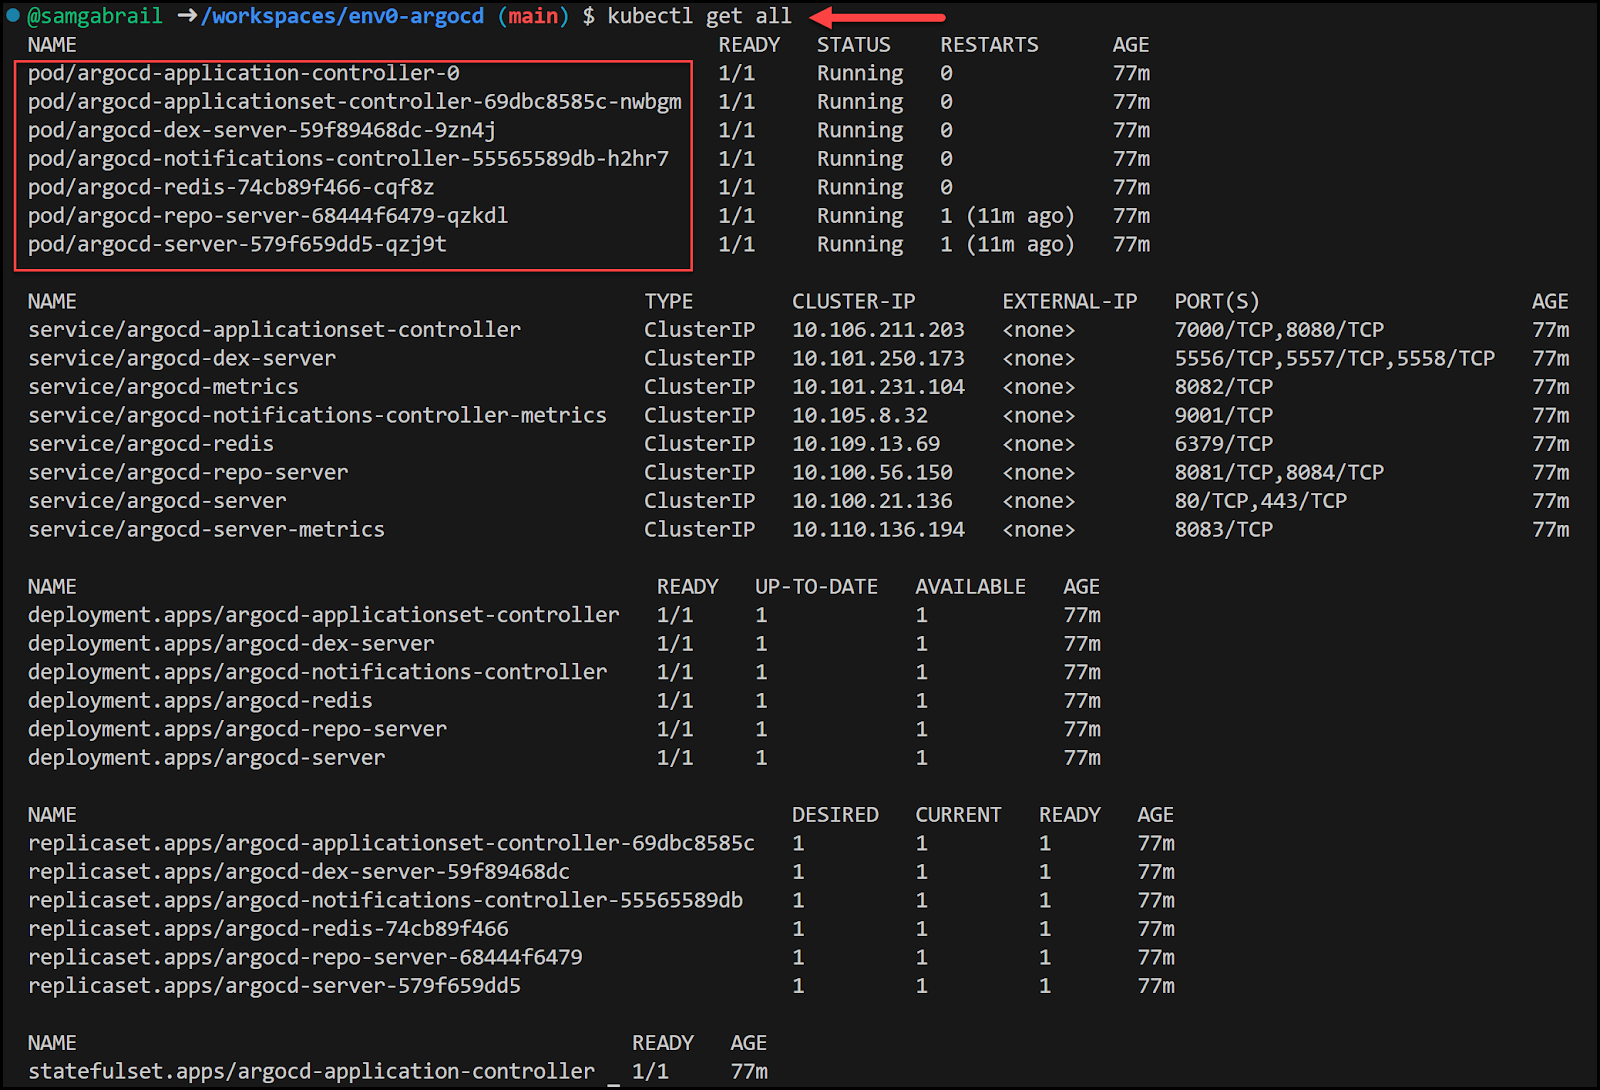1600x1090 pixels.
Task: Click the UP-TO-DATE column header
Action: (816, 587)
